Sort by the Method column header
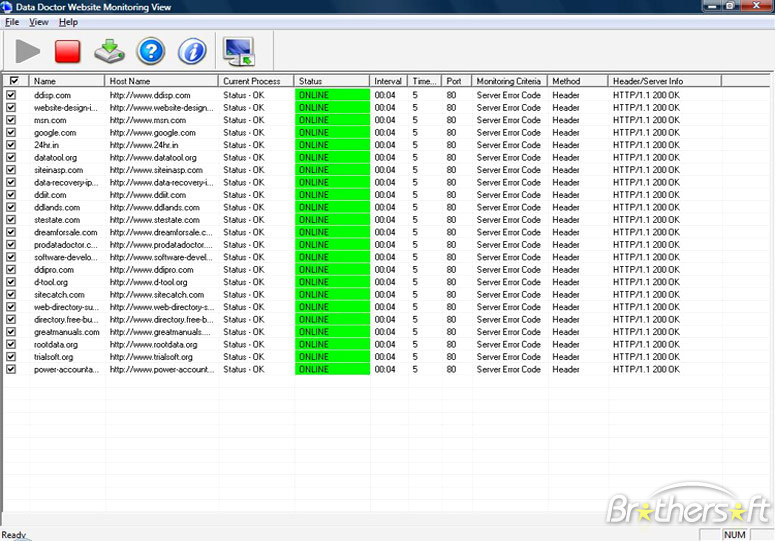Image resolution: width=775 pixels, height=541 pixels. point(578,81)
